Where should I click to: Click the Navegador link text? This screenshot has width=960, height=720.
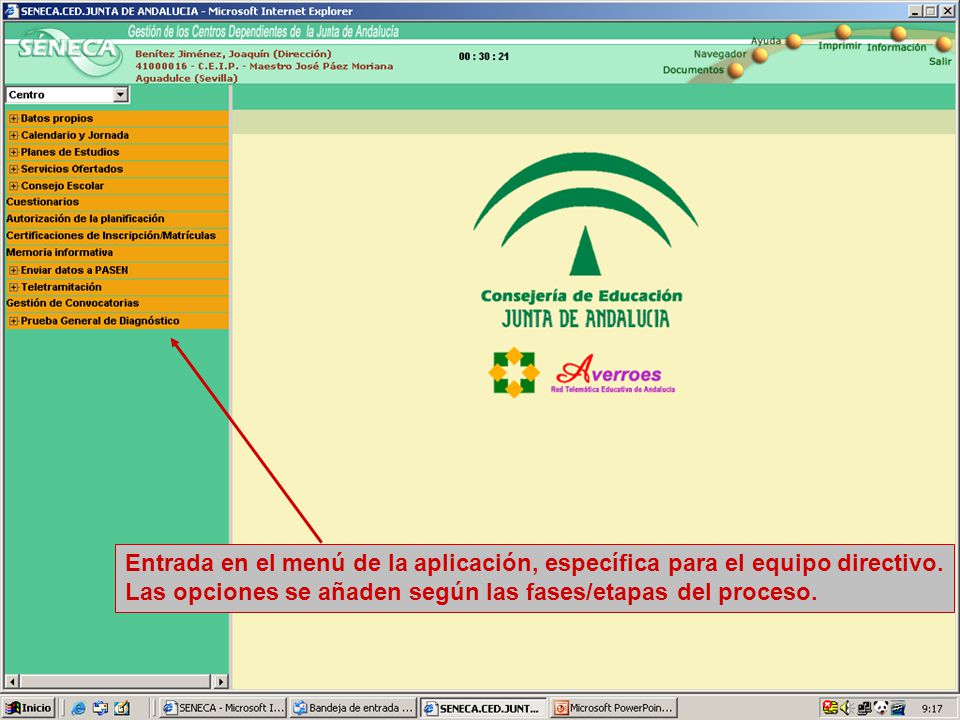[720, 54]
